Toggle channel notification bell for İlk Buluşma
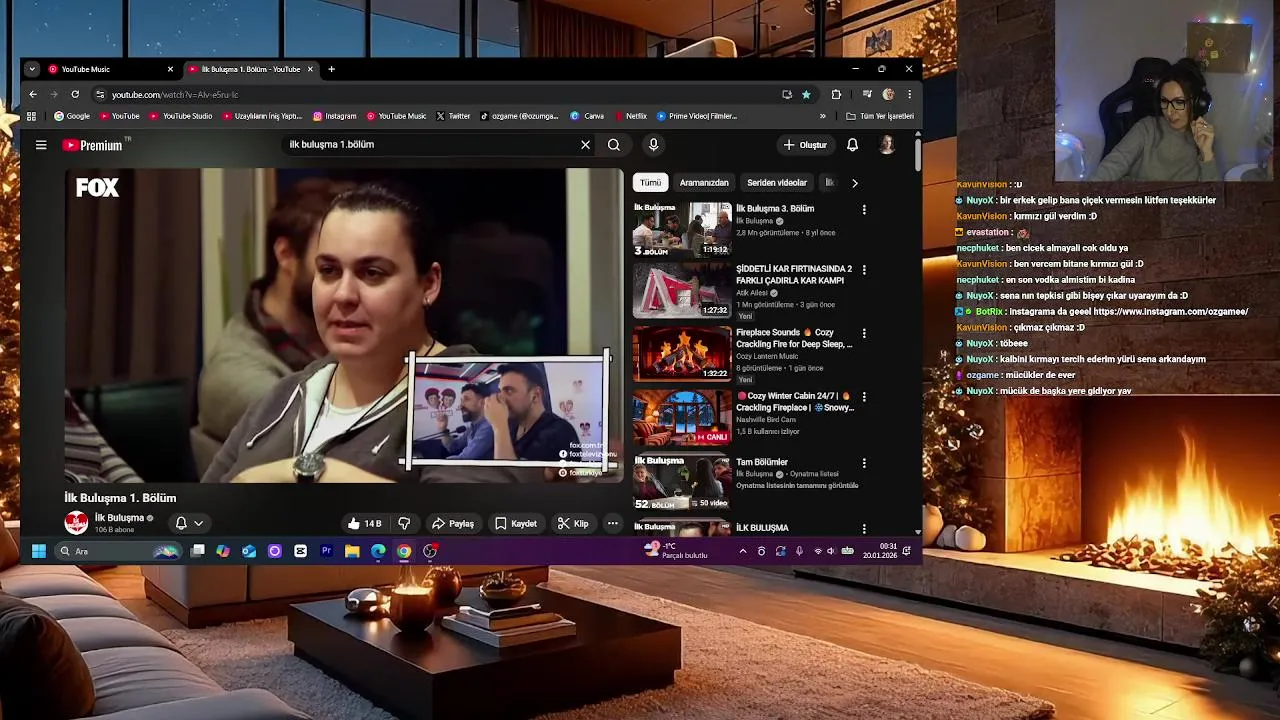The height and width of the screenshot is (720, 1280). [181, 523]
